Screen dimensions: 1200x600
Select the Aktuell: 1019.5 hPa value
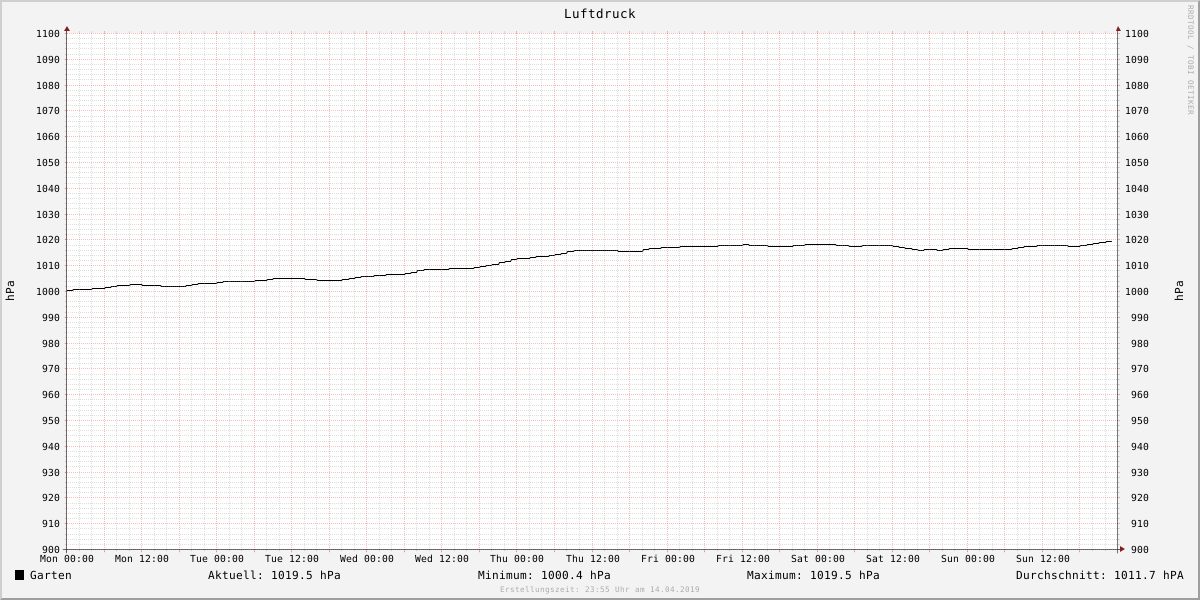click(x=274, y=575)
